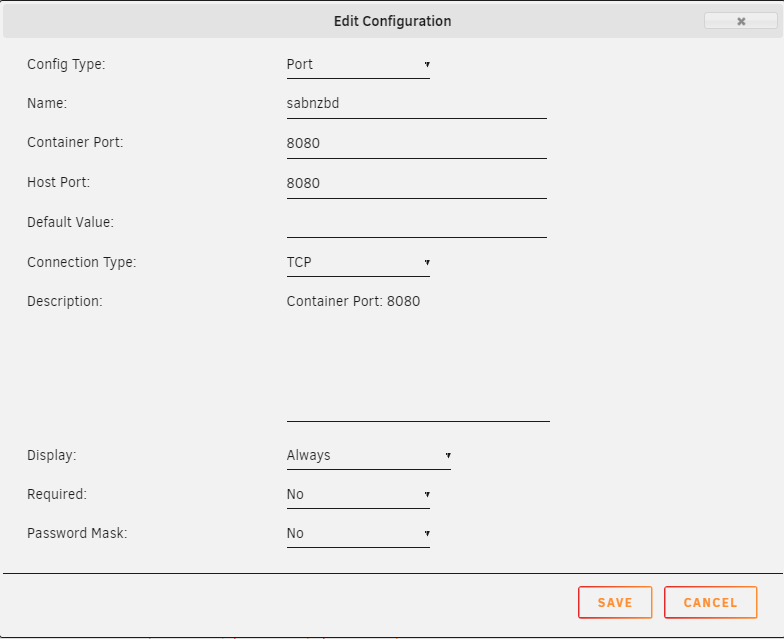Click the Config Type label
784x639 pixels.
(x=66, y=64)
